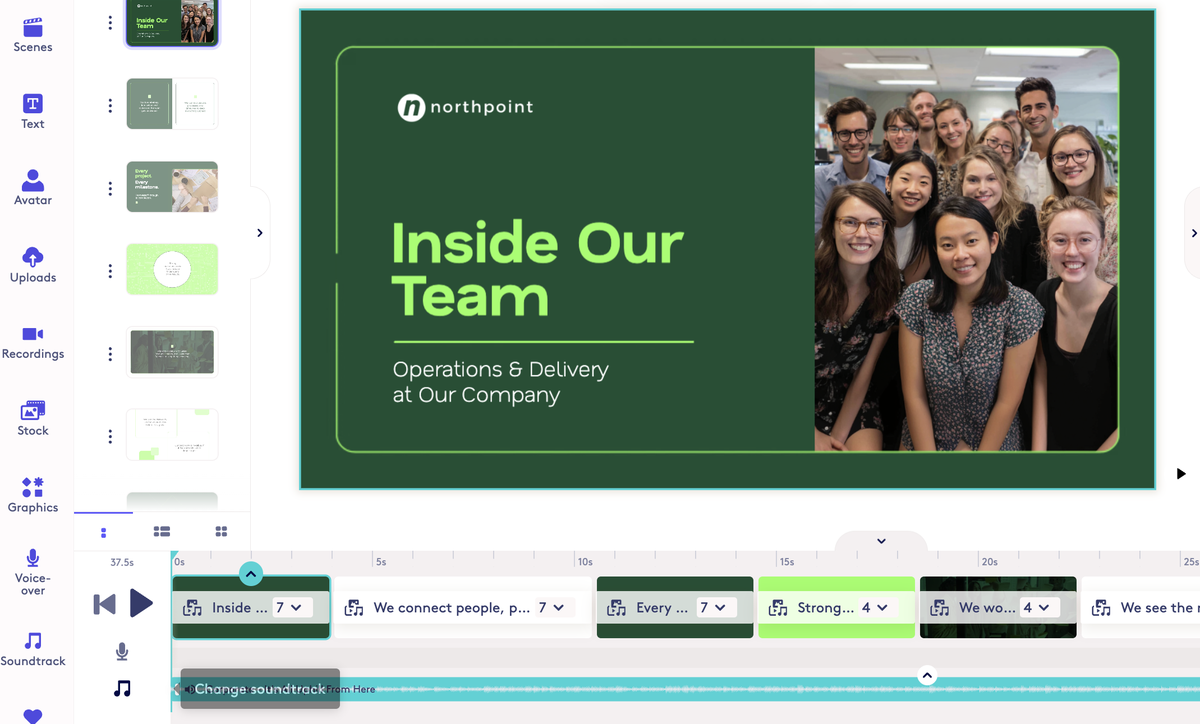Collapse the timeline with the down chevron
Viewport: 1200px width, 724px height.
(881, 541)
